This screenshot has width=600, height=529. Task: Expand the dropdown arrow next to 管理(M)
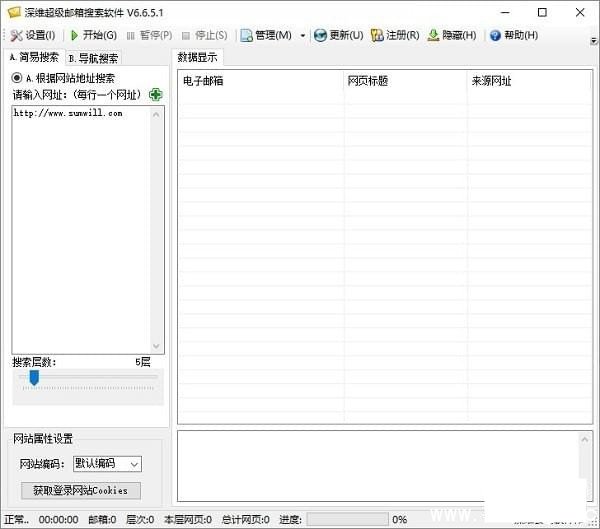coord(303,36)
